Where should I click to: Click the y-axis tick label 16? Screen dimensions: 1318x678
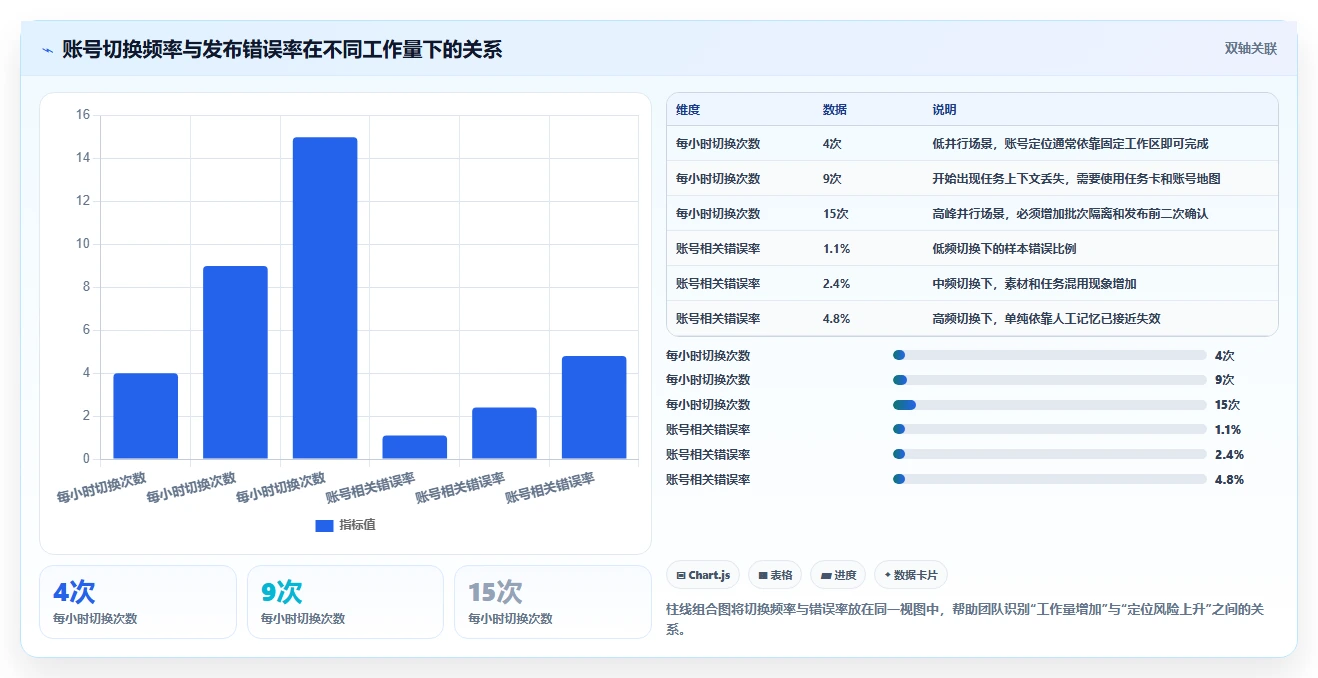83,115
